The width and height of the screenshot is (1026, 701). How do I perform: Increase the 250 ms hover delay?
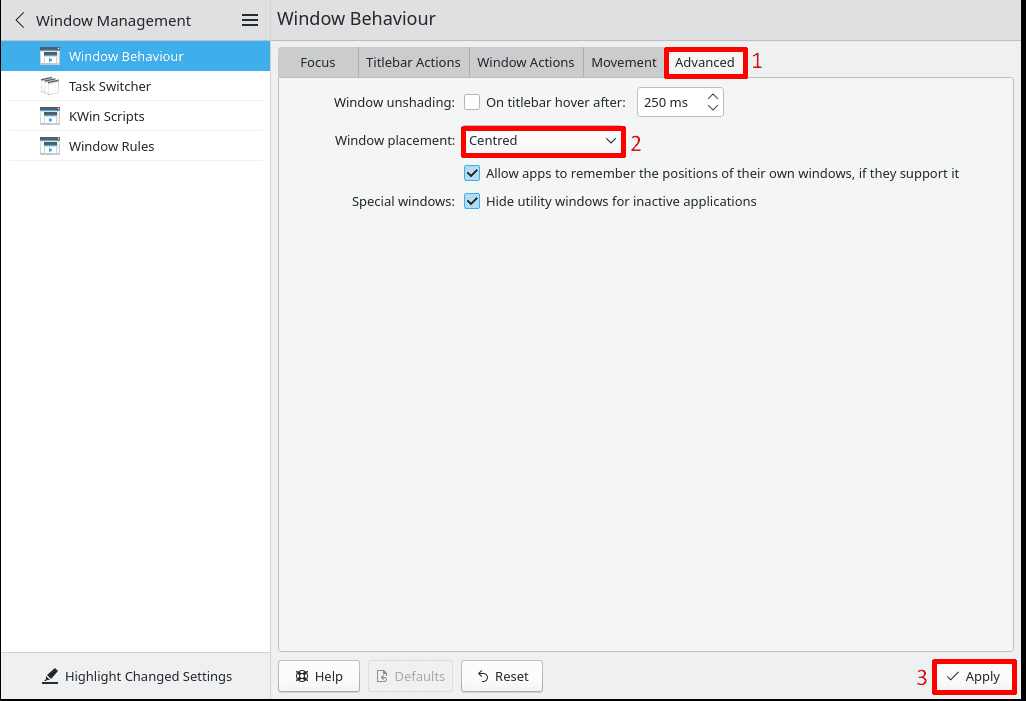pyautogui.click(x=713, y=96)
